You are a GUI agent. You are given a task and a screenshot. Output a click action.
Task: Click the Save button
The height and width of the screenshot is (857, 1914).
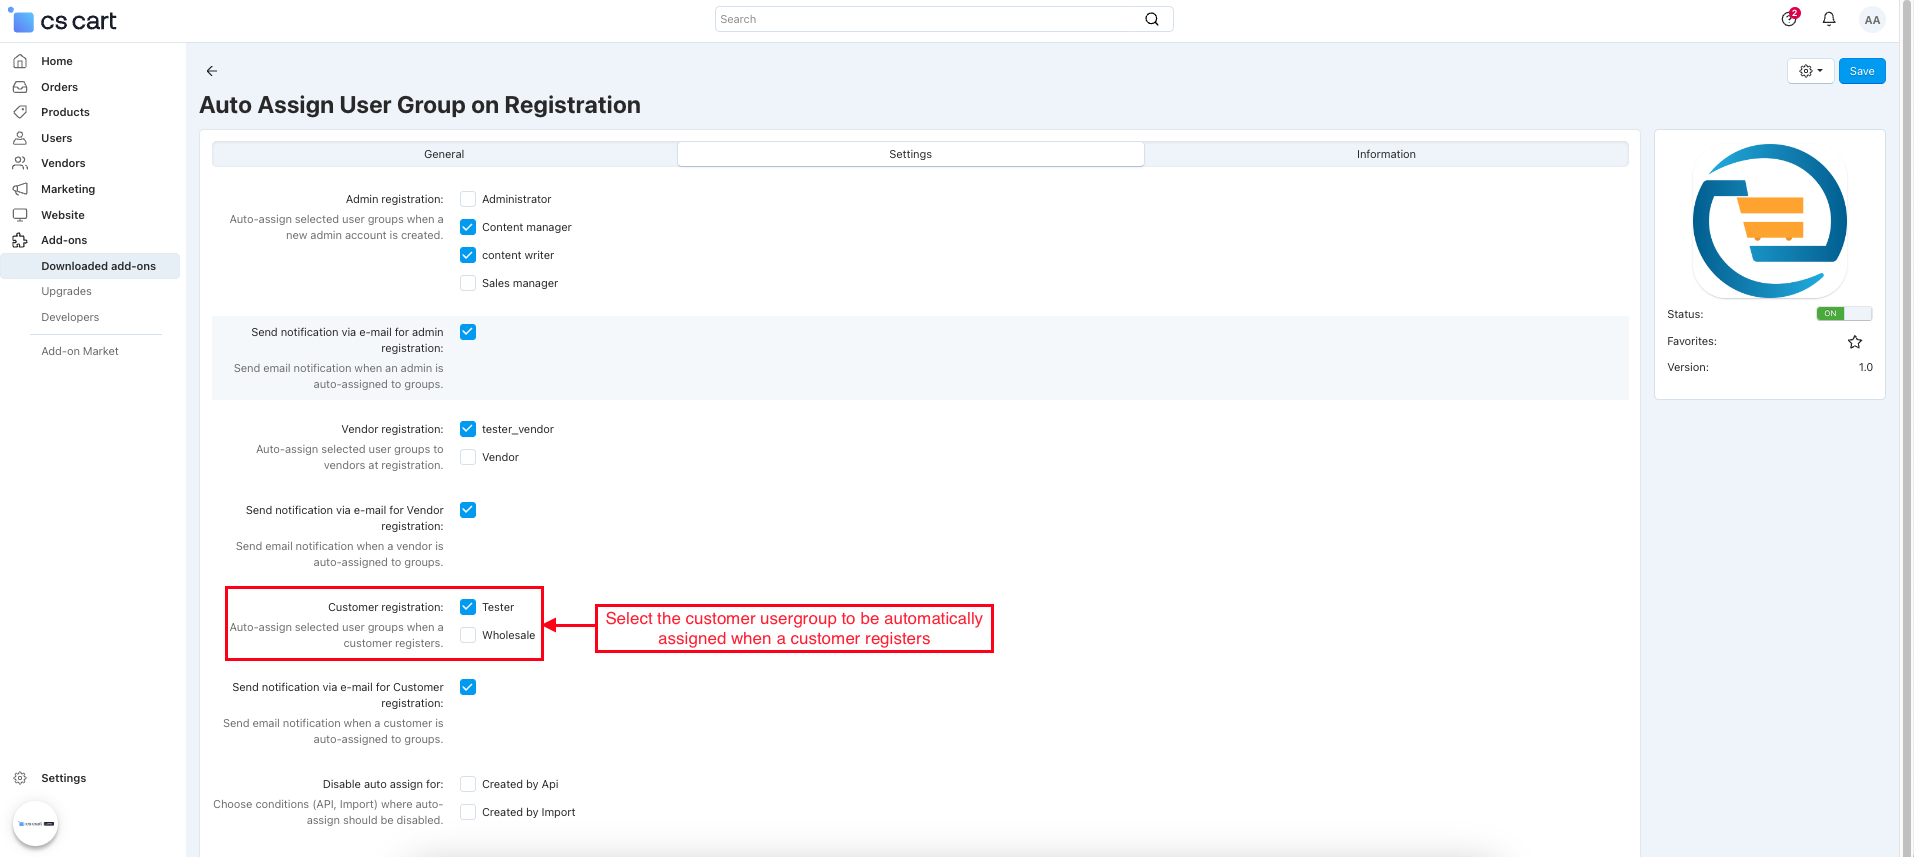1861,71
